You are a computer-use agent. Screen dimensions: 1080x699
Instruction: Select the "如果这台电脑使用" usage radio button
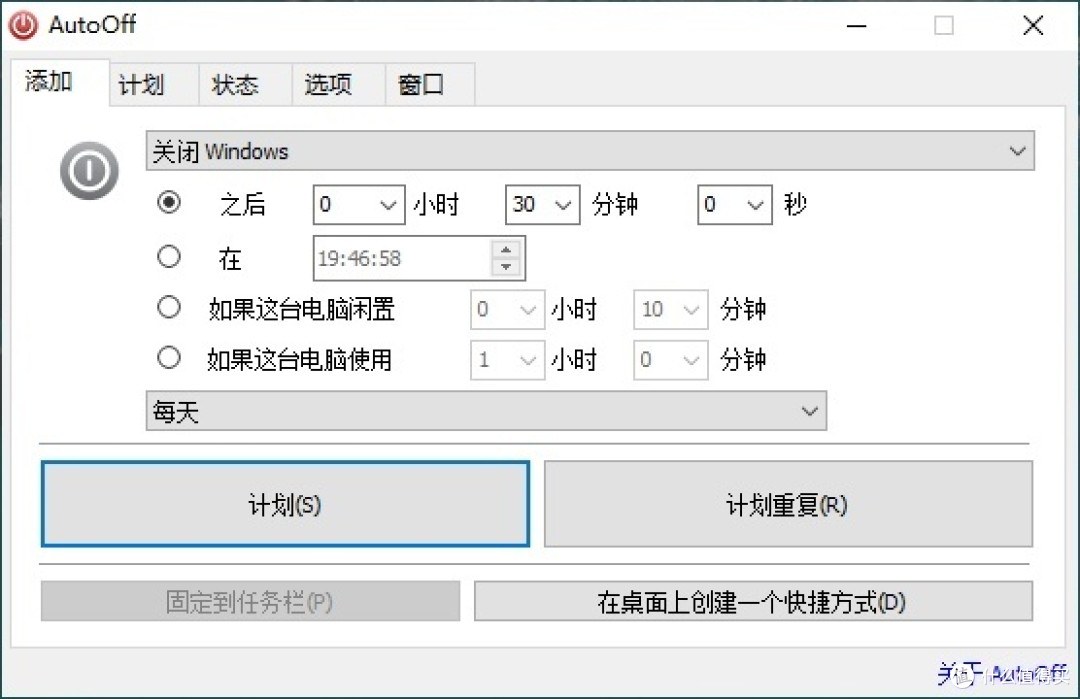168,359
